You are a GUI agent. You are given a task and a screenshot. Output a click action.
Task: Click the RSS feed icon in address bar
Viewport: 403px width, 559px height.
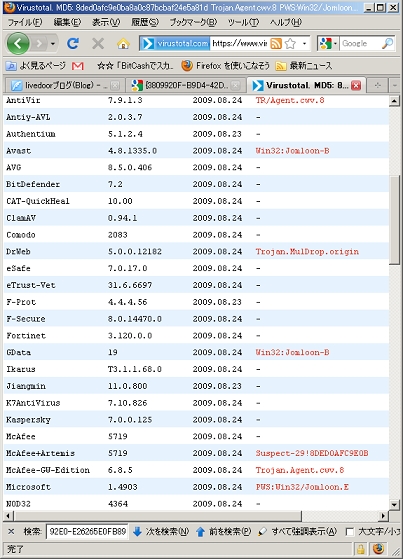click(276, 43)
